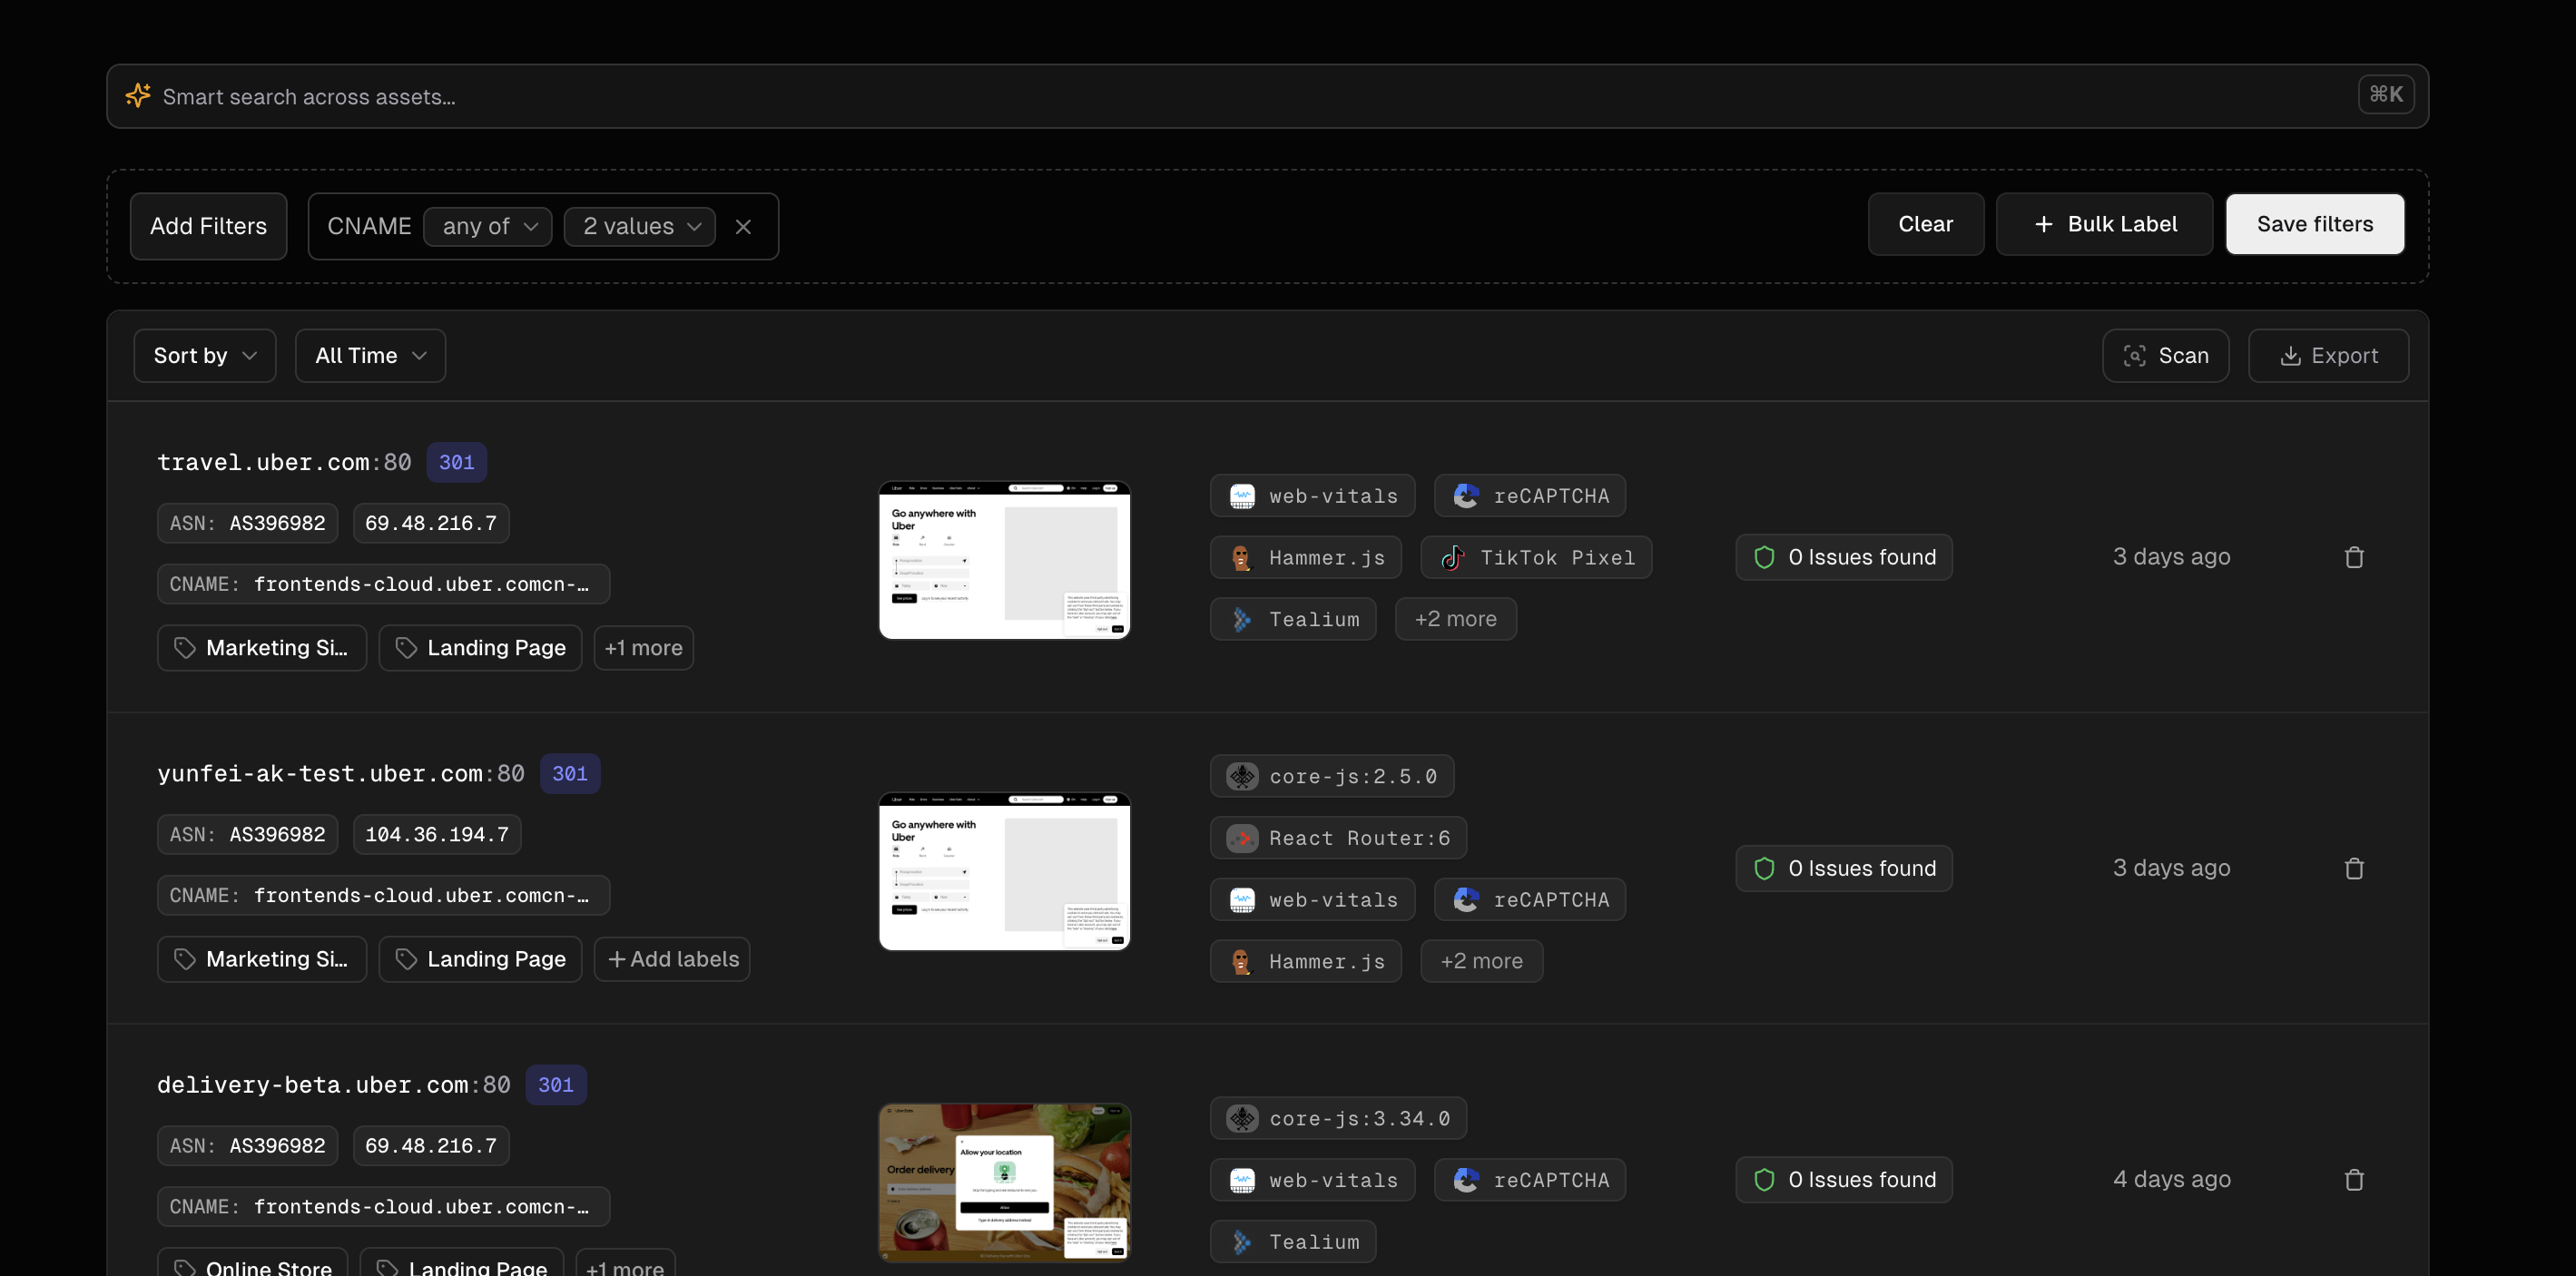This screenshot has height=1276, width=2576.
Task: Click the delete icon for delivery-beta.uber.com
Action: [x=2354, y=1180]
